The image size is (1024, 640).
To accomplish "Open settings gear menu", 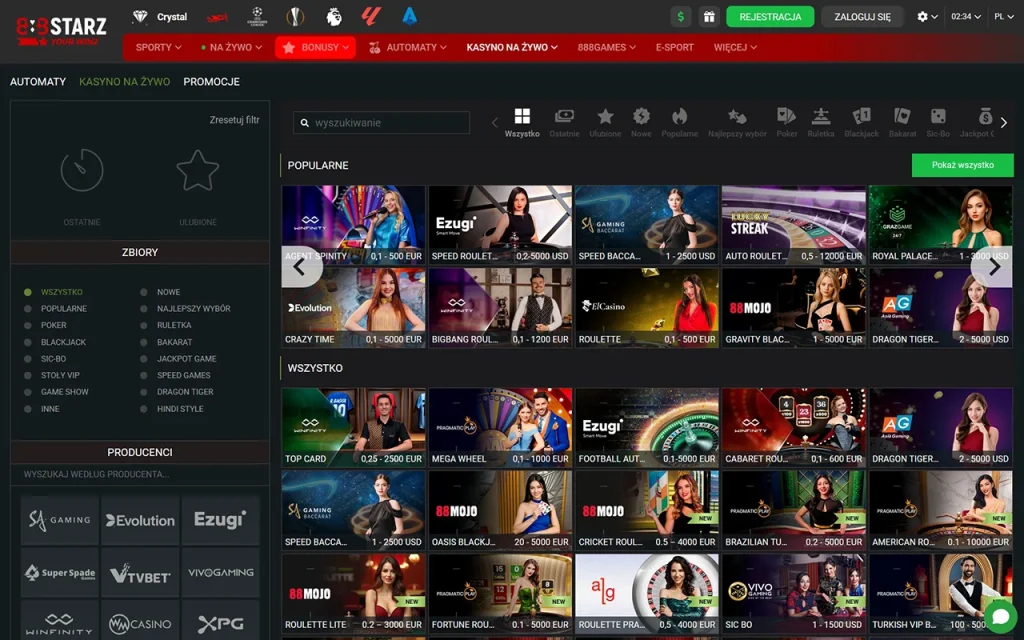I will tap(927, 16).
